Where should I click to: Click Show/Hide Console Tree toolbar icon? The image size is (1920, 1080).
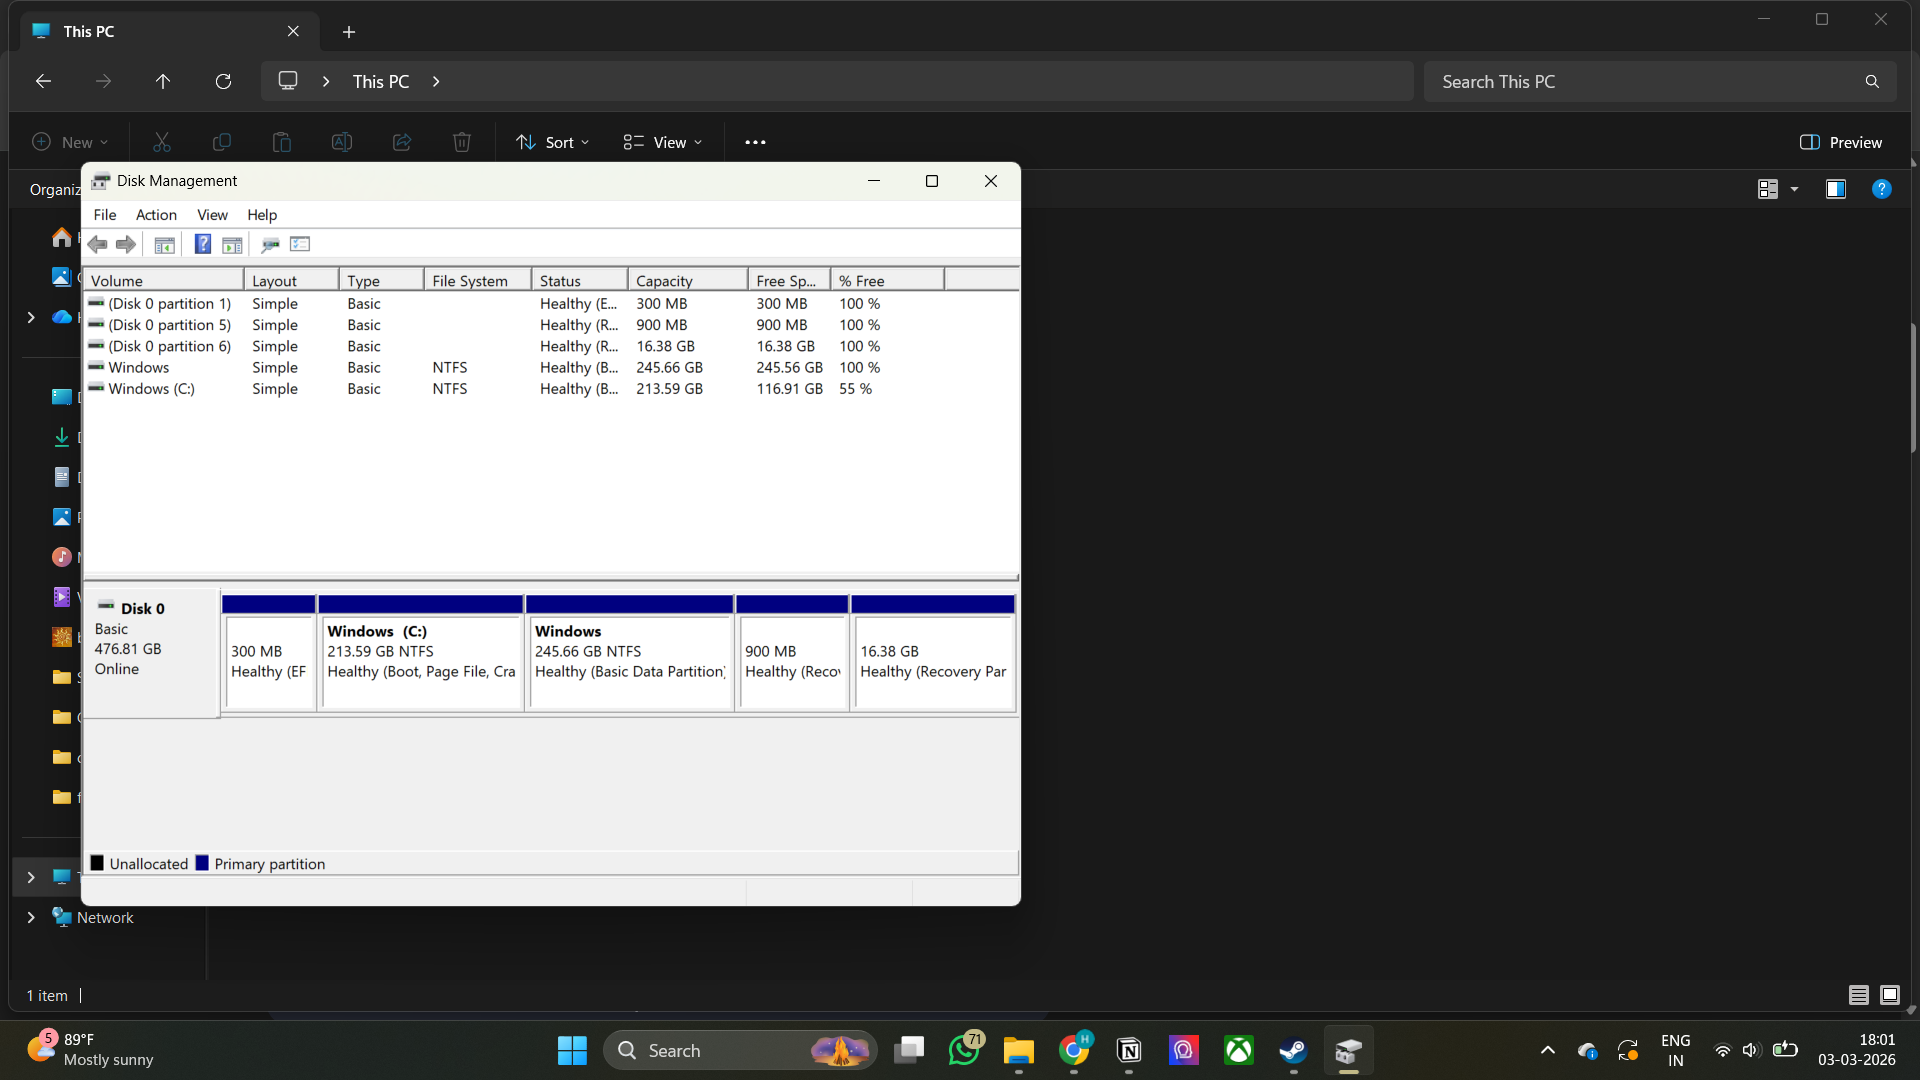165,244
